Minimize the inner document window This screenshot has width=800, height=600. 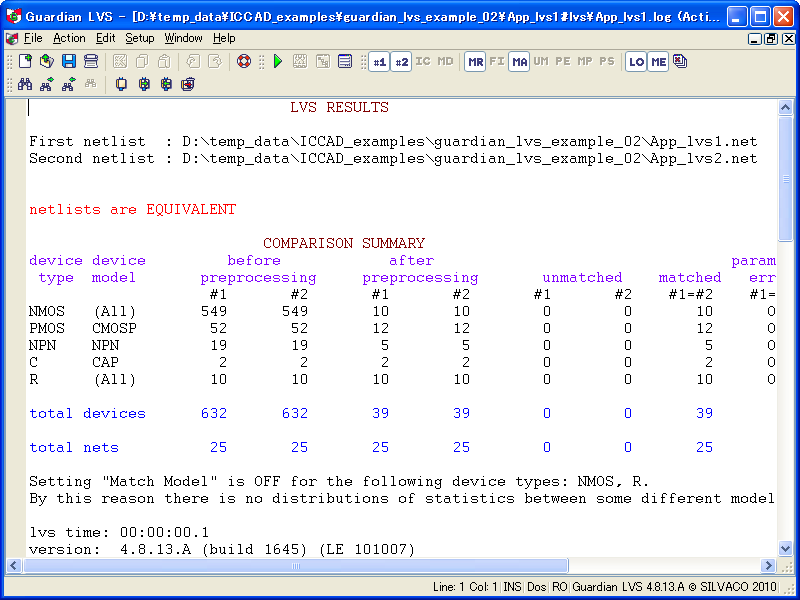pos(755,39)
